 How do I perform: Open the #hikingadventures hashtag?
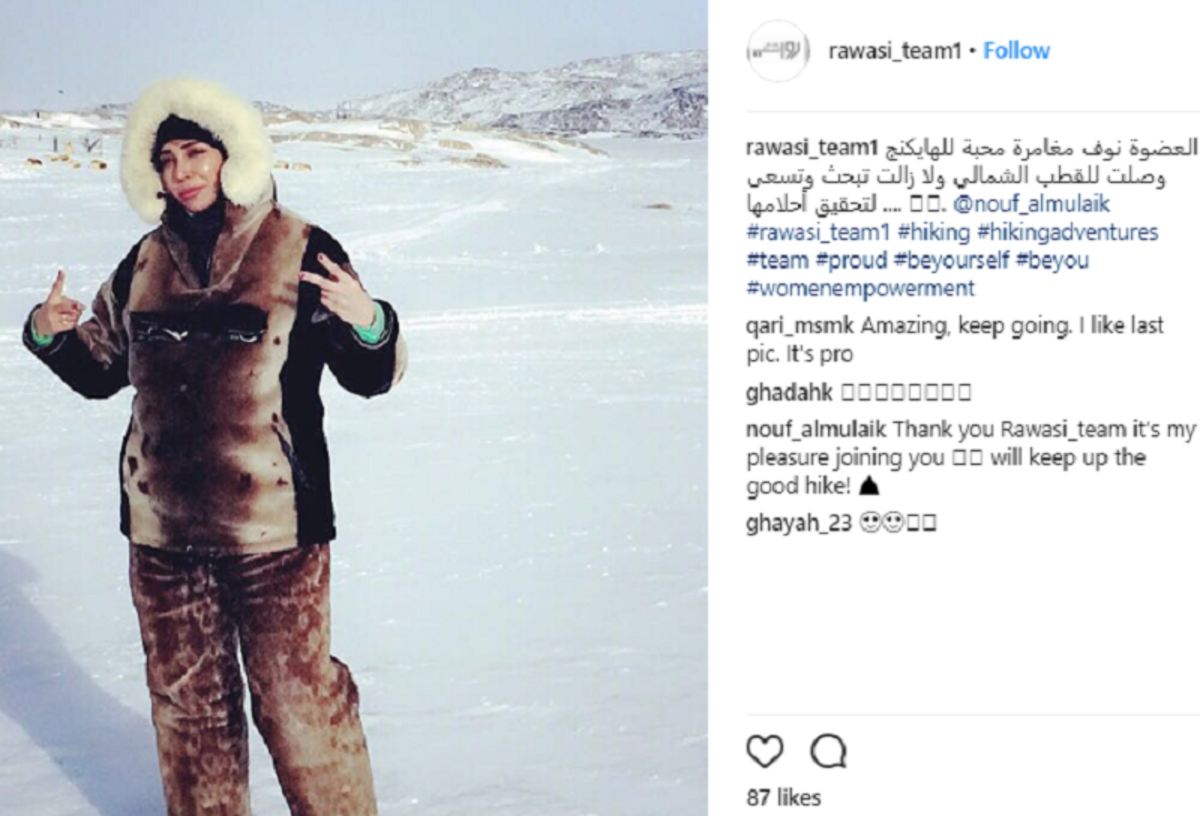pos(1067,233)
